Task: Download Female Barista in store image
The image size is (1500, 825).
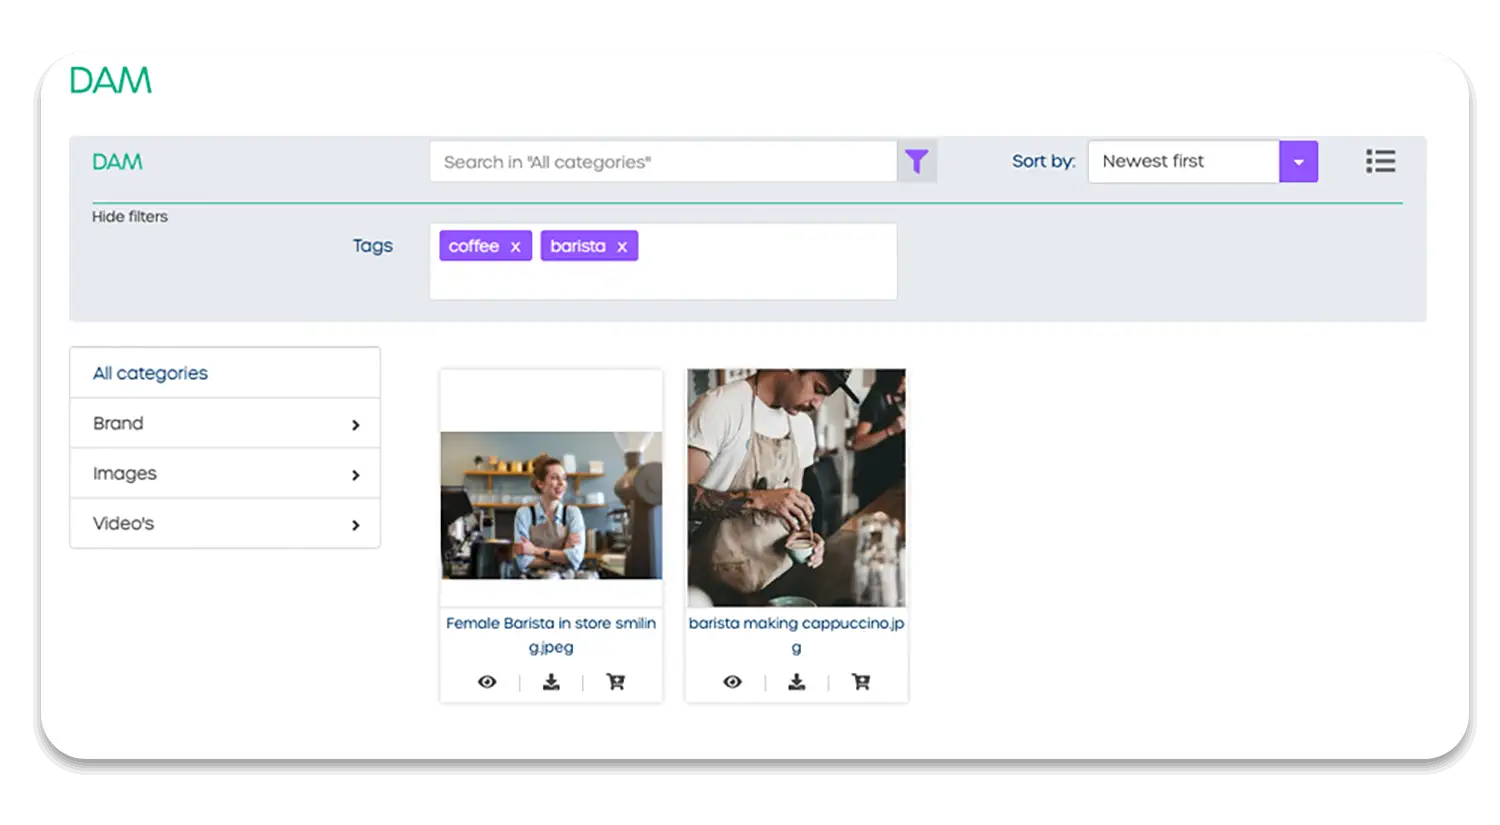Action: point(551,682)
